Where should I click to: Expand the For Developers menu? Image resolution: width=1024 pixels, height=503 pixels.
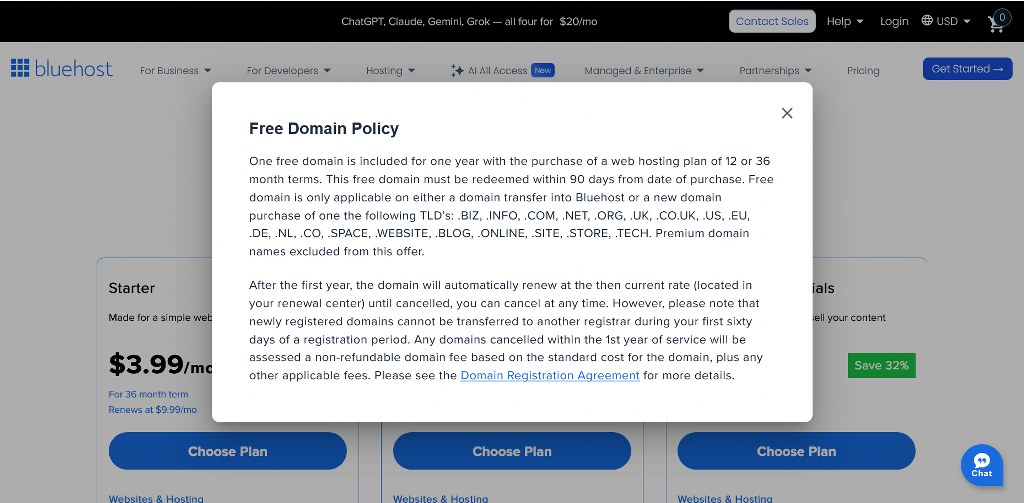[288, 71]
